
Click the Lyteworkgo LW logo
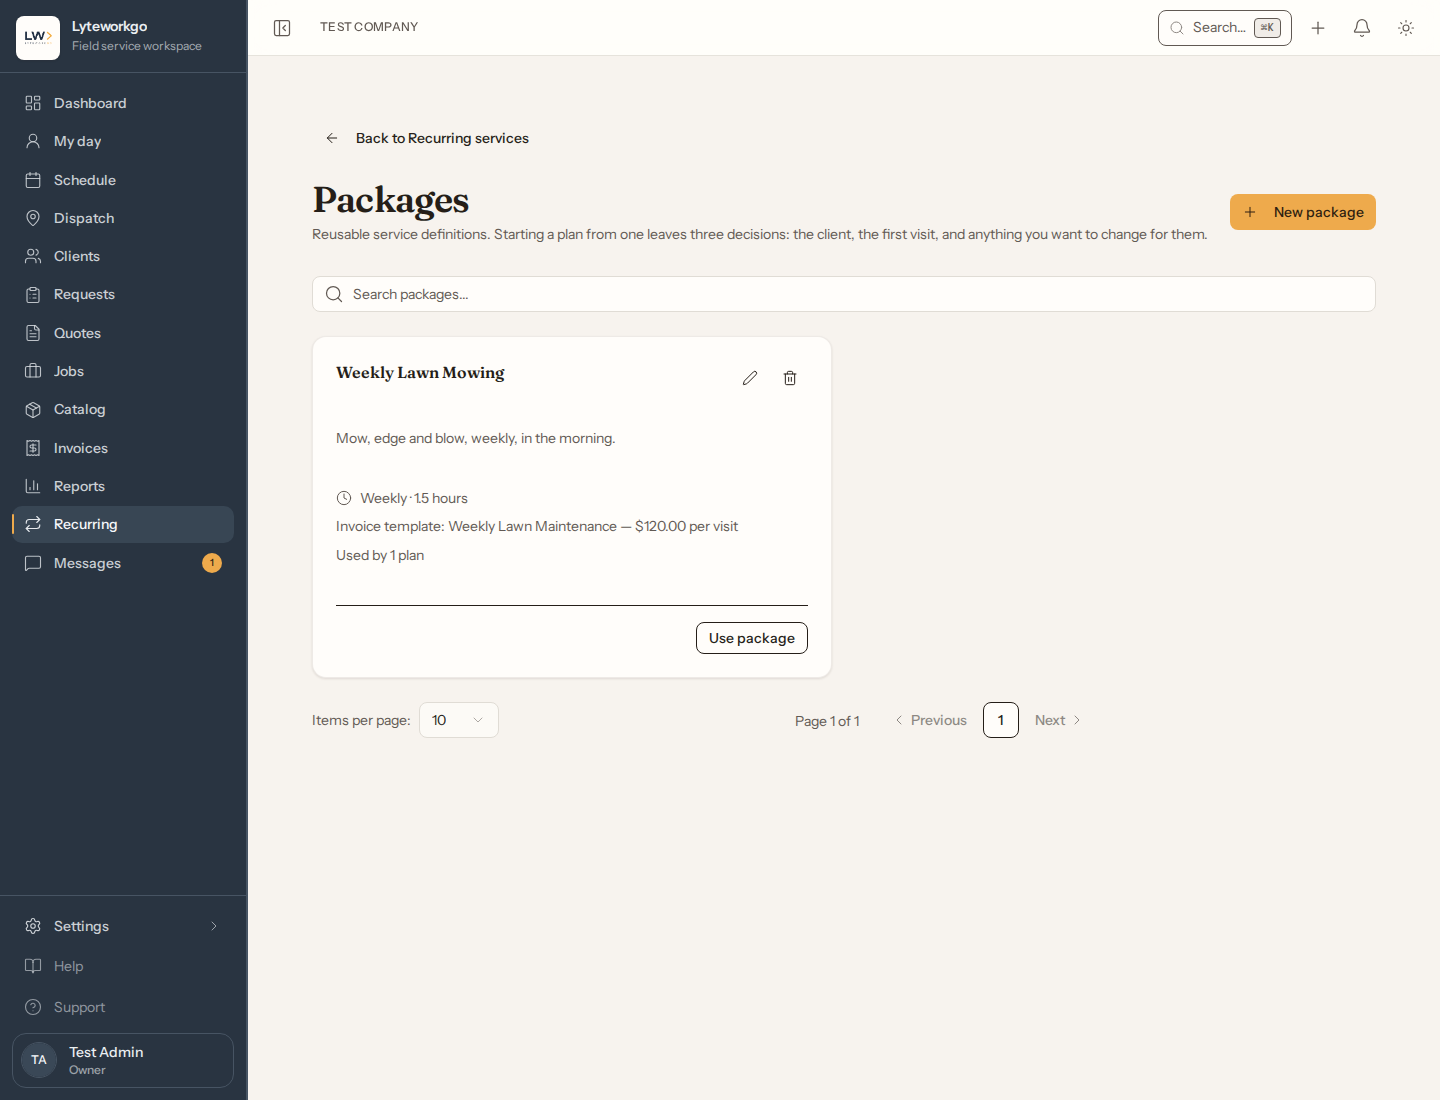pyautogui.click(x=38, y=38)
